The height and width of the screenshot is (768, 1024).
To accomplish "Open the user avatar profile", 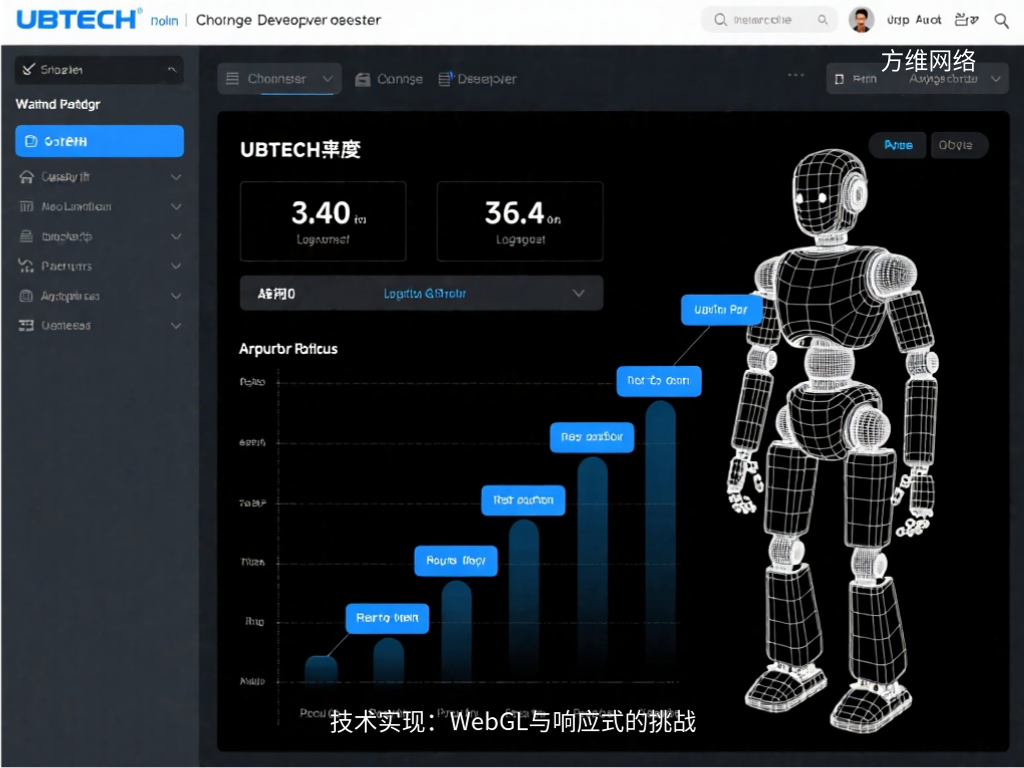I will click(861, 20).
